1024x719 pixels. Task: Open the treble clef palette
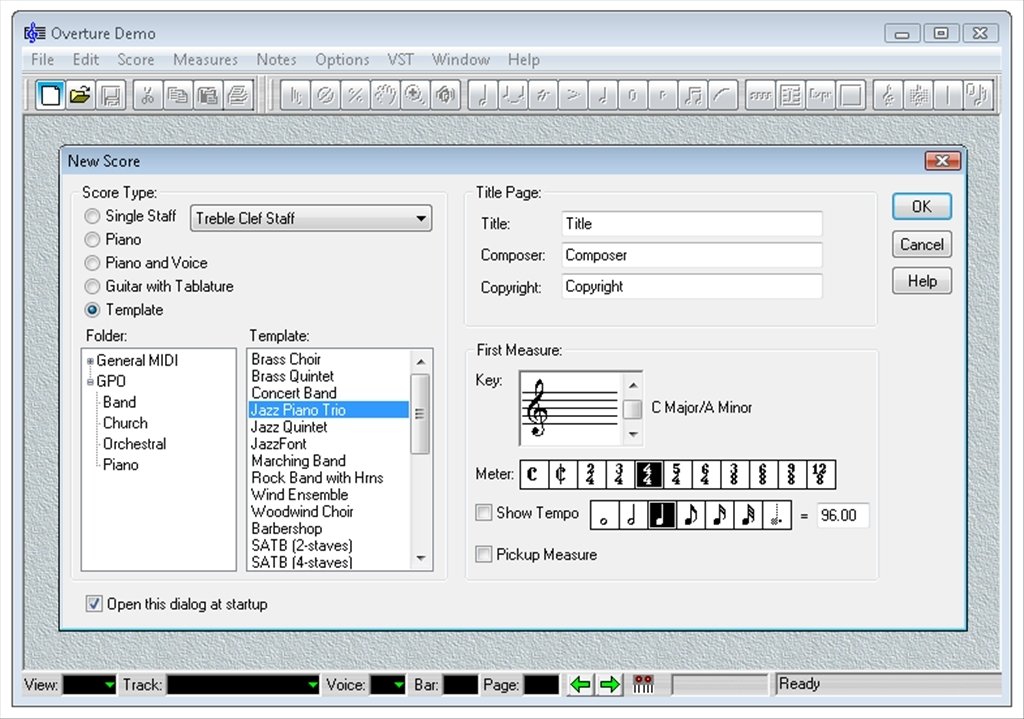[888, 95]
